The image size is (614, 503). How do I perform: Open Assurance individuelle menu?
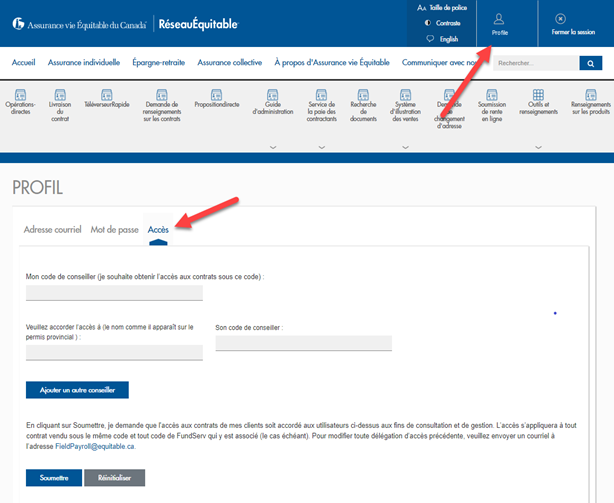[84, 63]
